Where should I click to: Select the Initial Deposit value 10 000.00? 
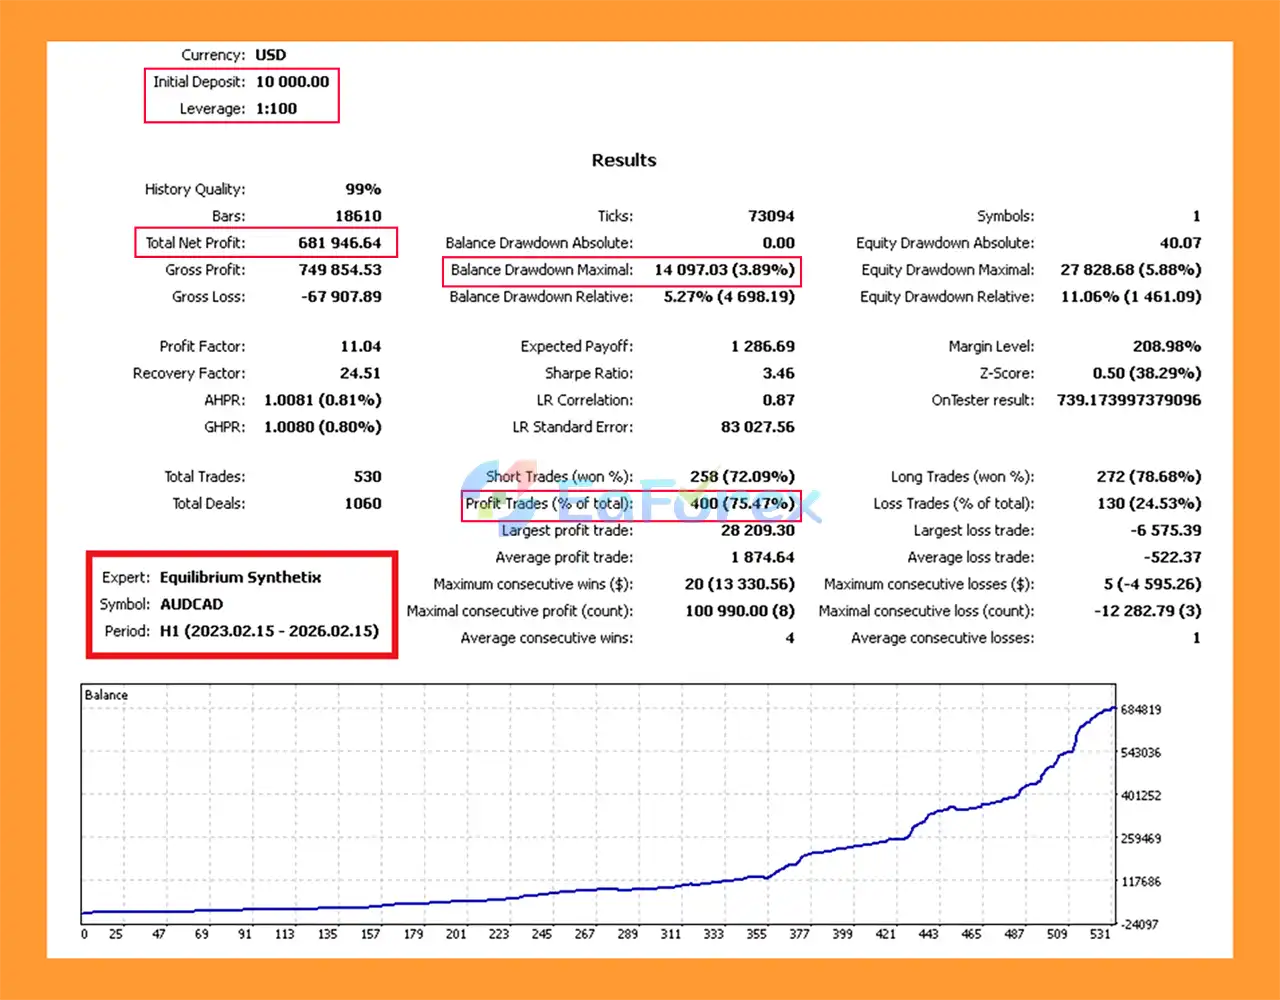292,82
